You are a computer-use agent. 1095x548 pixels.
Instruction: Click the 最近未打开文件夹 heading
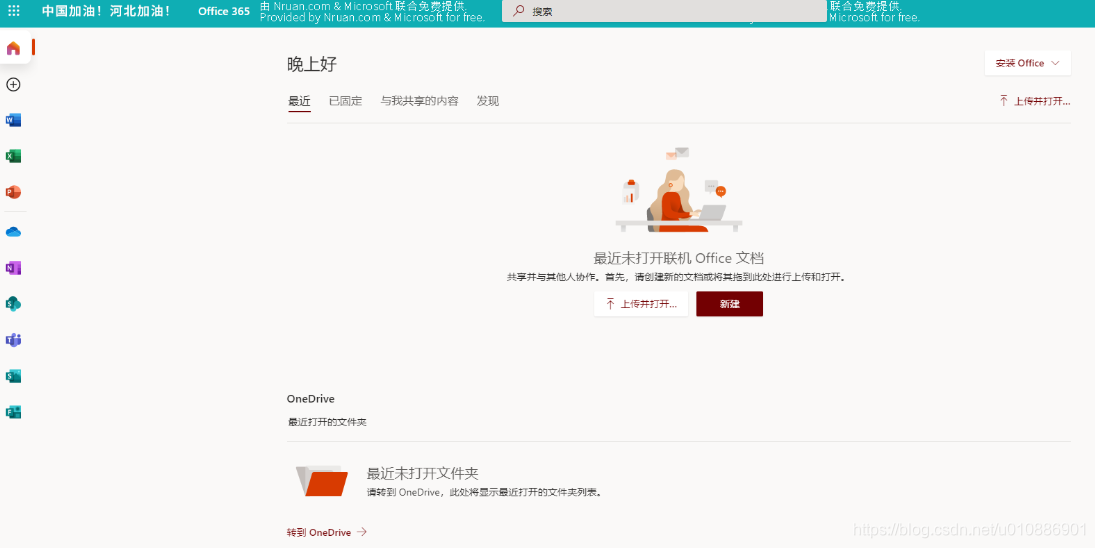(422, 473)
